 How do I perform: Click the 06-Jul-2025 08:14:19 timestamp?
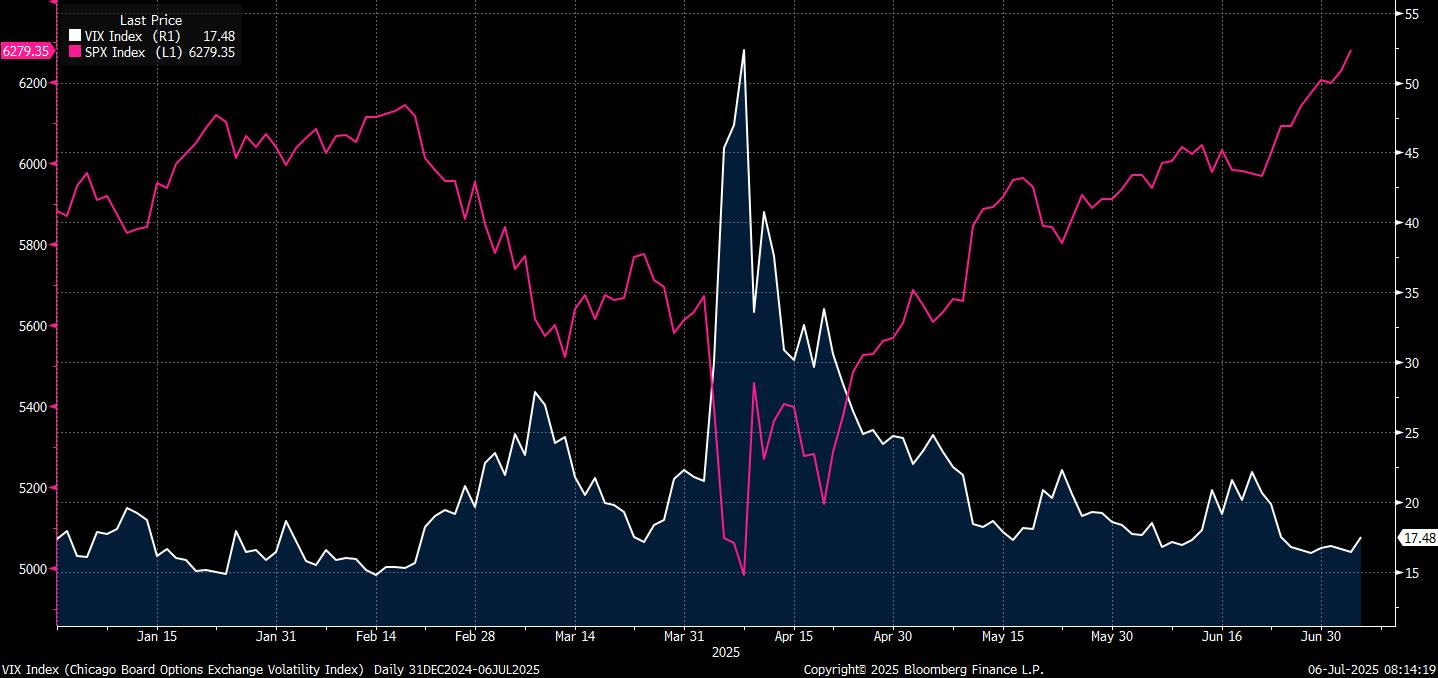tap(1370, 669)
